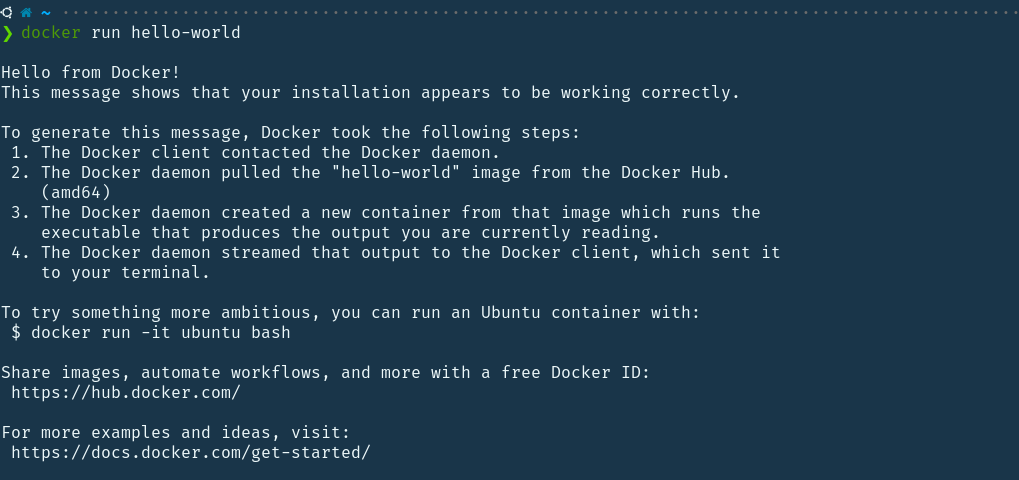
Task: Click the "Share images, automate workflows" line
Action: (x=325, y=372)
